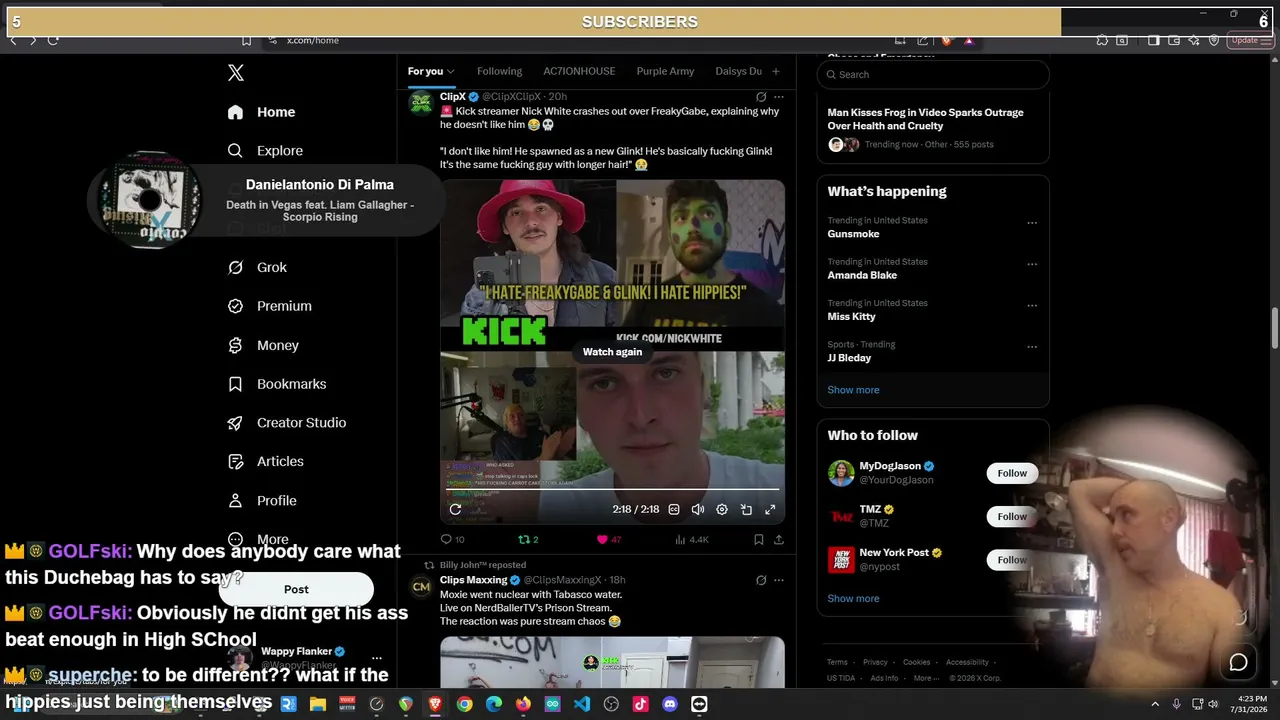Screen dimensions: 1280x720
Task: View analytics for the ClipX post
Action: tap(691, 540)
